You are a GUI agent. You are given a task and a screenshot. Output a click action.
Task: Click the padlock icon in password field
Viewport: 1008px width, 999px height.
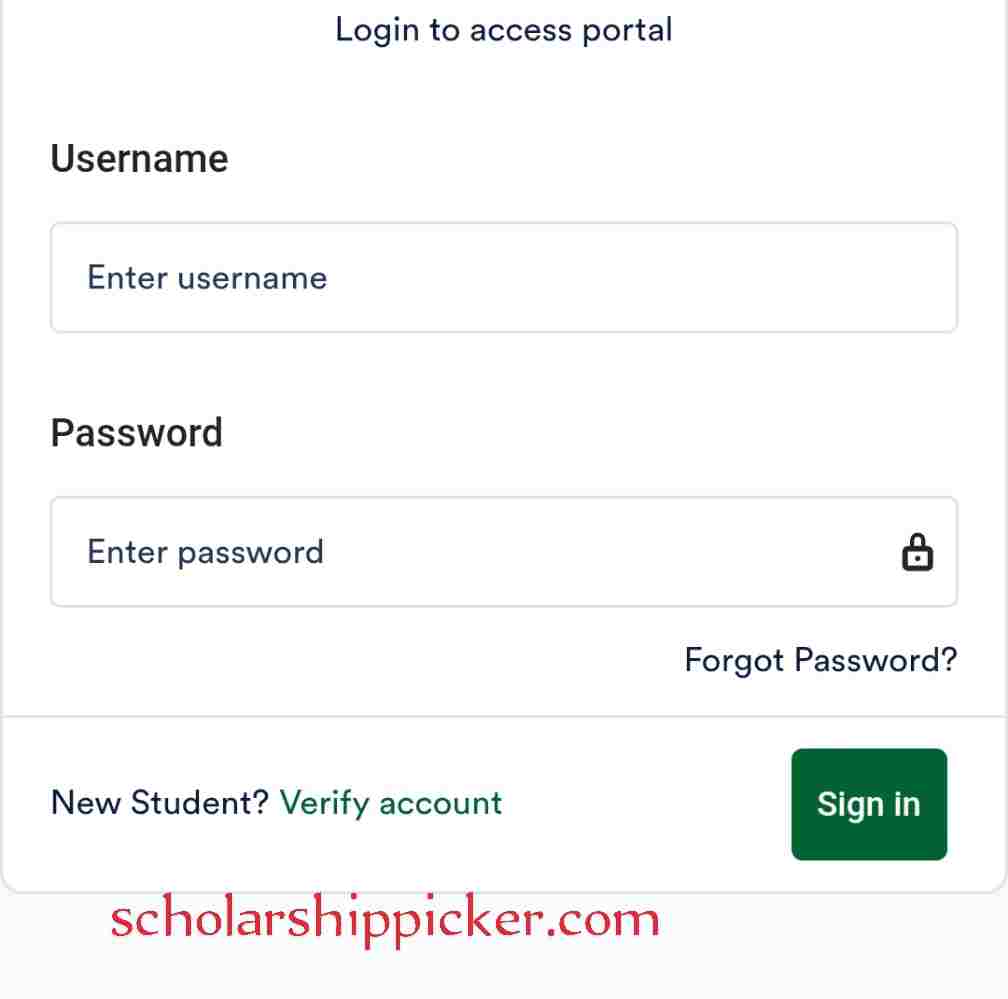pyautogui.click(x=917, y=552)
